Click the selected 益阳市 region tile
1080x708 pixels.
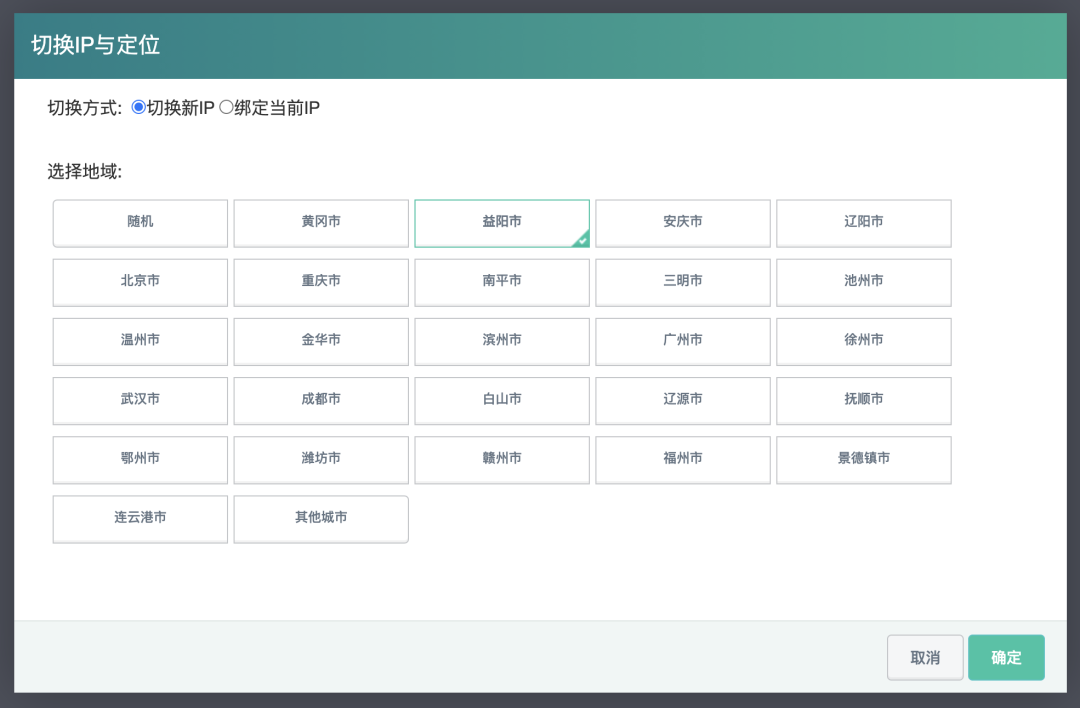click(502, 222)
